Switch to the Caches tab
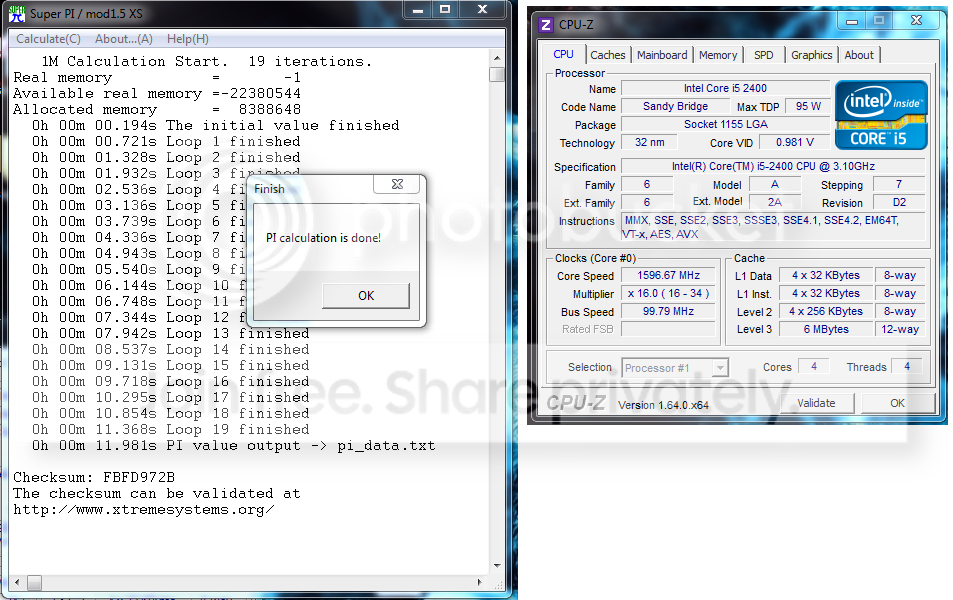953x600 pixels. (608, 55)
